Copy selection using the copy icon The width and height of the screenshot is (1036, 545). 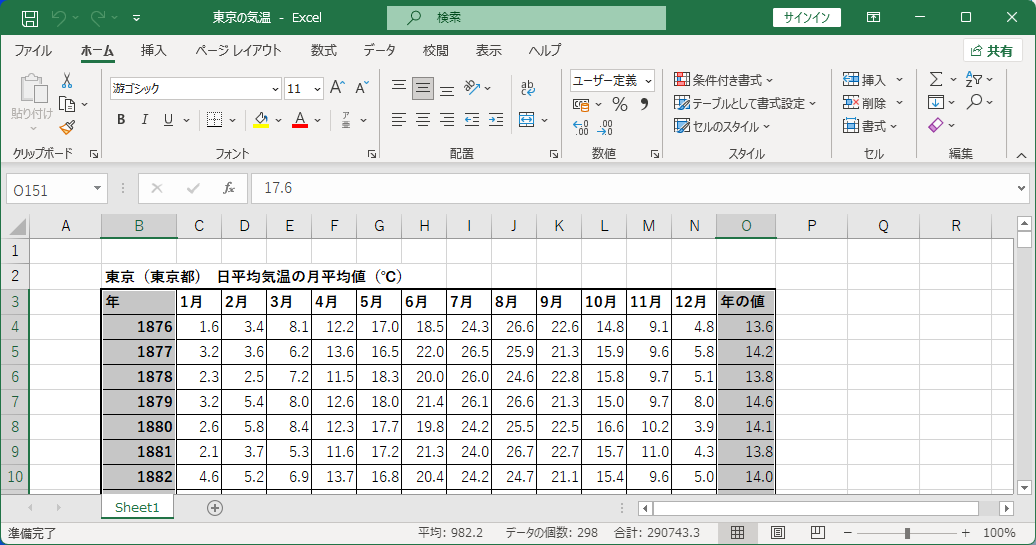[x=67, y=104]
